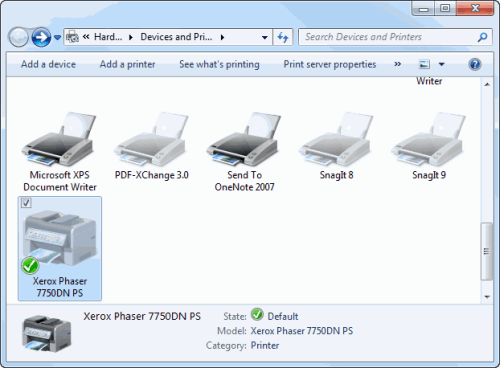Viewport: 500px width, 368px height.
Task: Open the recent pages dropdown next to Forward
Action: click(x=57, y=37)
